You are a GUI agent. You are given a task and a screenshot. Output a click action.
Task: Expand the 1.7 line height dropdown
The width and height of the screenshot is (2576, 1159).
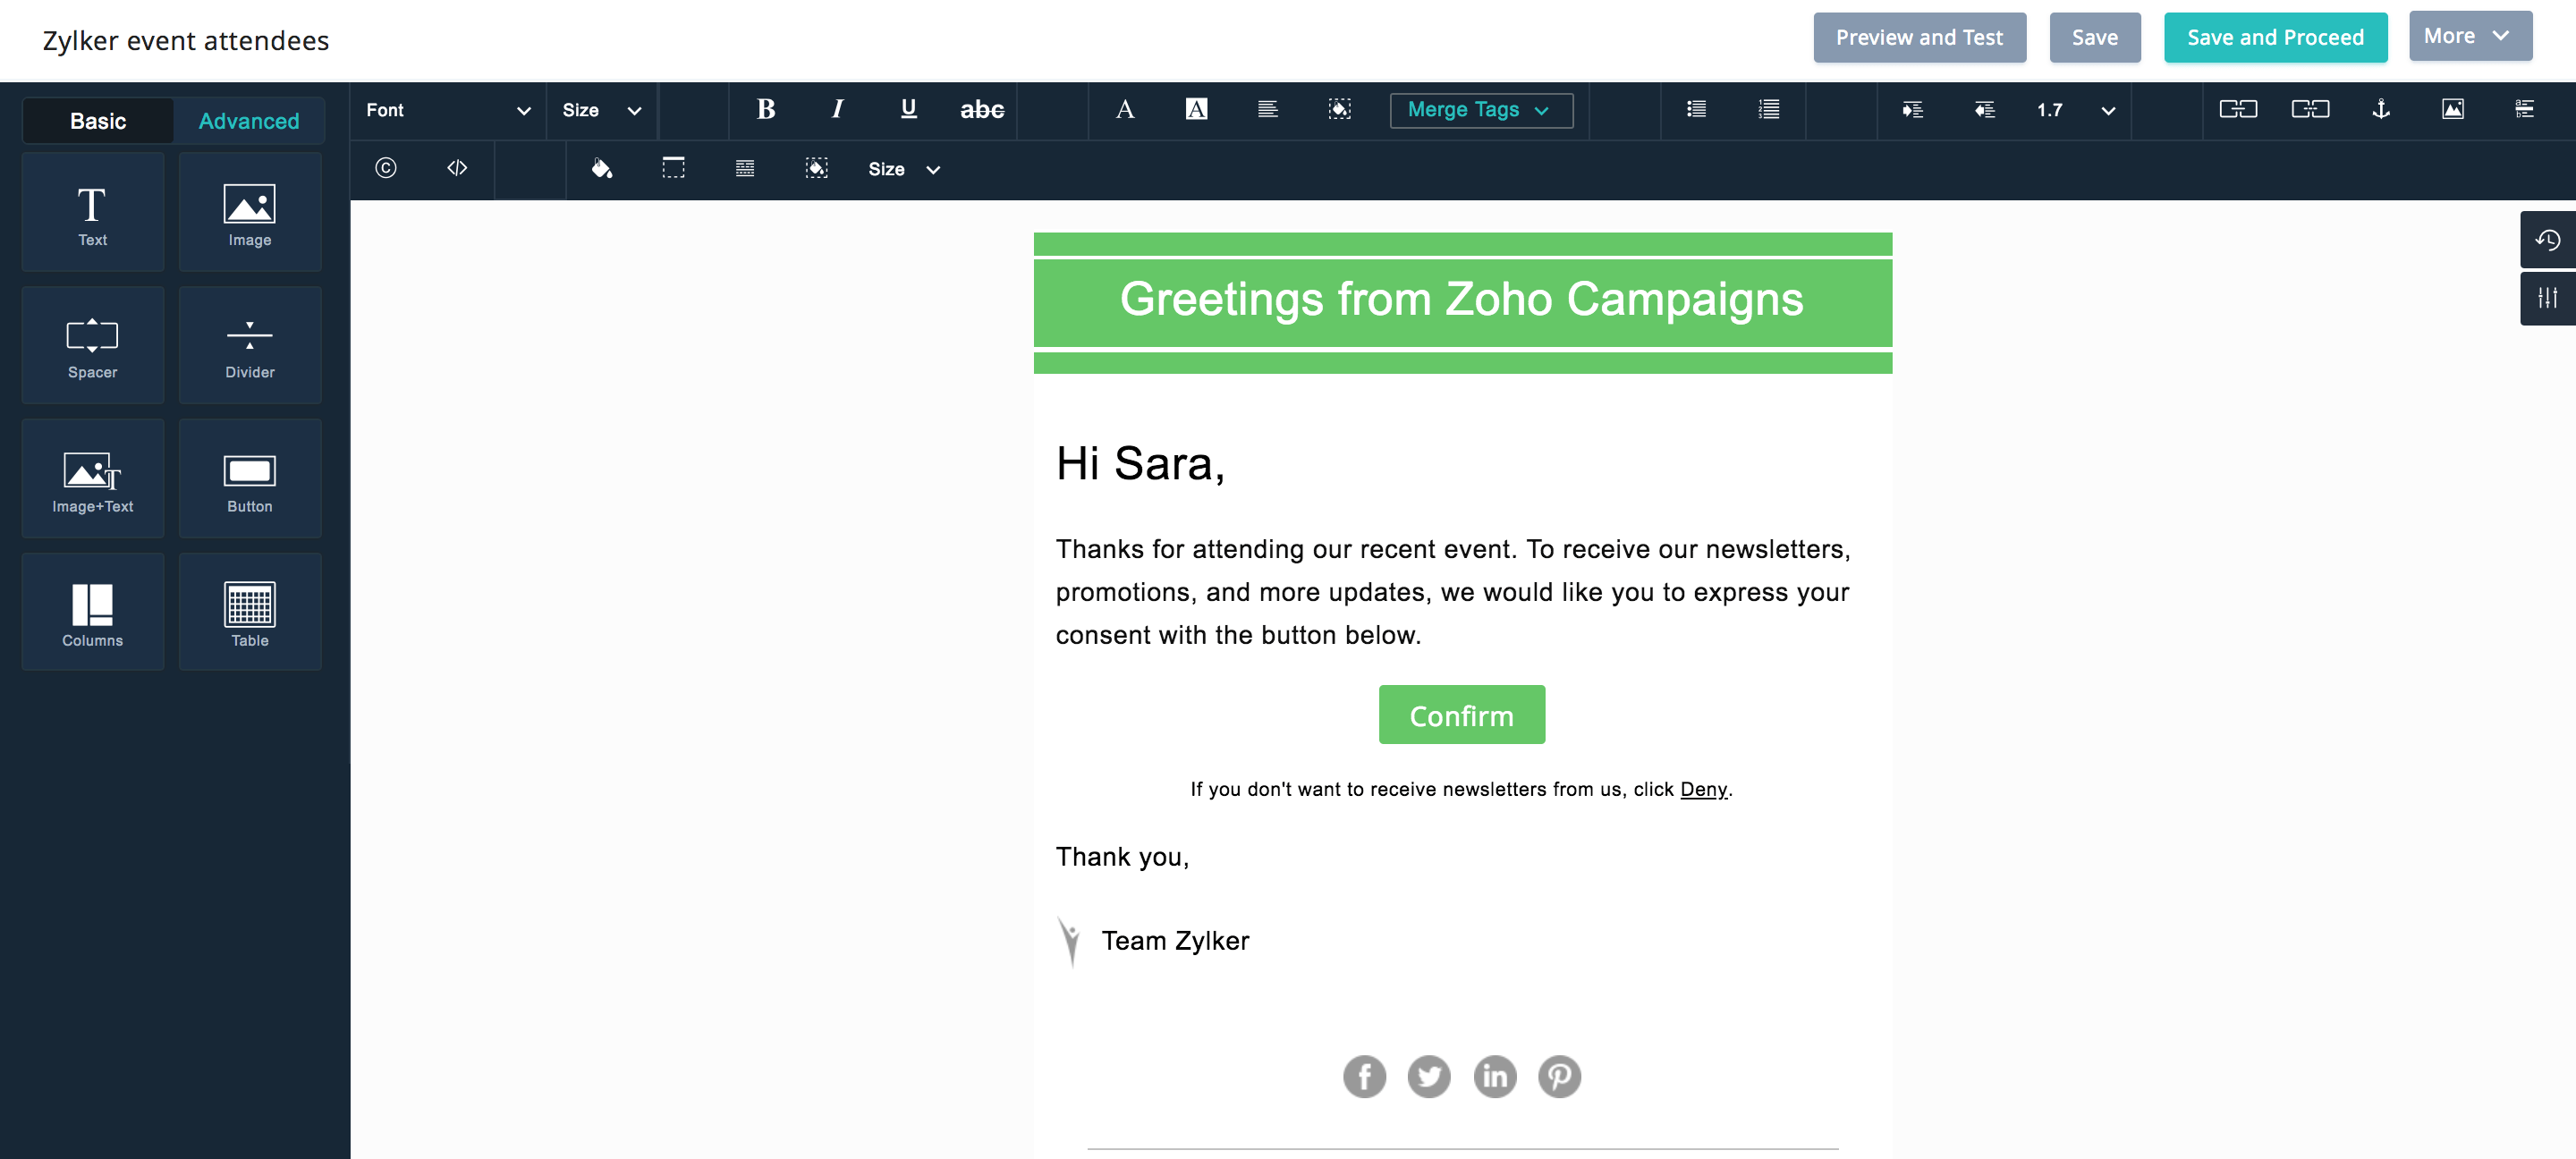[2075, 110]
